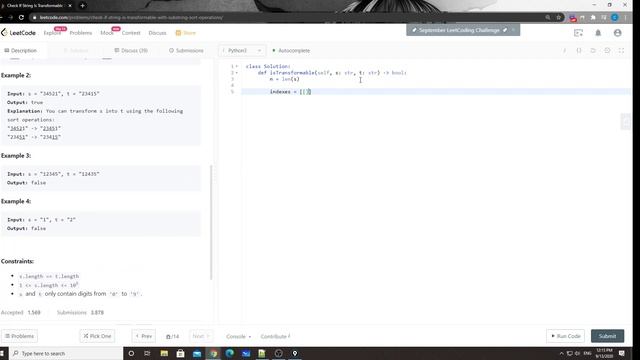Click the Next problem button

point(201,336)
